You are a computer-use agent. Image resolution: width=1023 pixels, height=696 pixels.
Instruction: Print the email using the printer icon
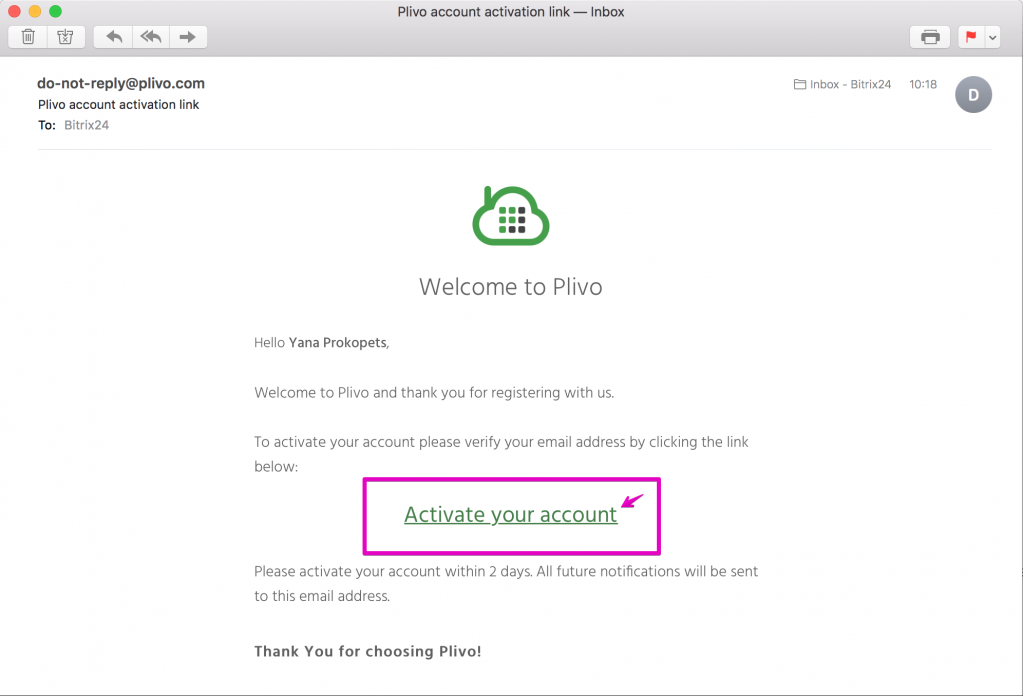click(930, 37)
